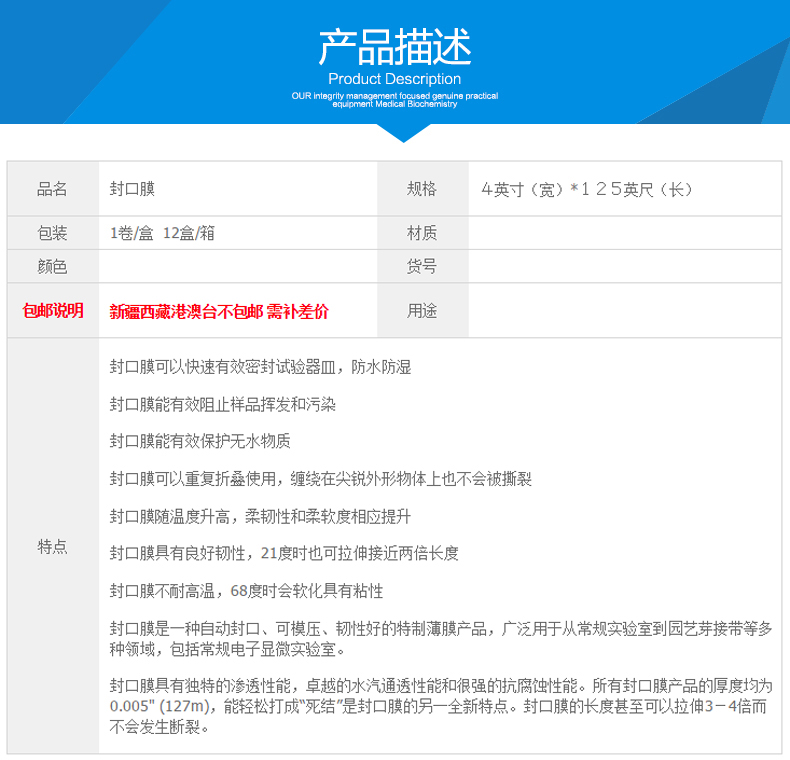Click the line about 68度时会软化

point(246,591)
